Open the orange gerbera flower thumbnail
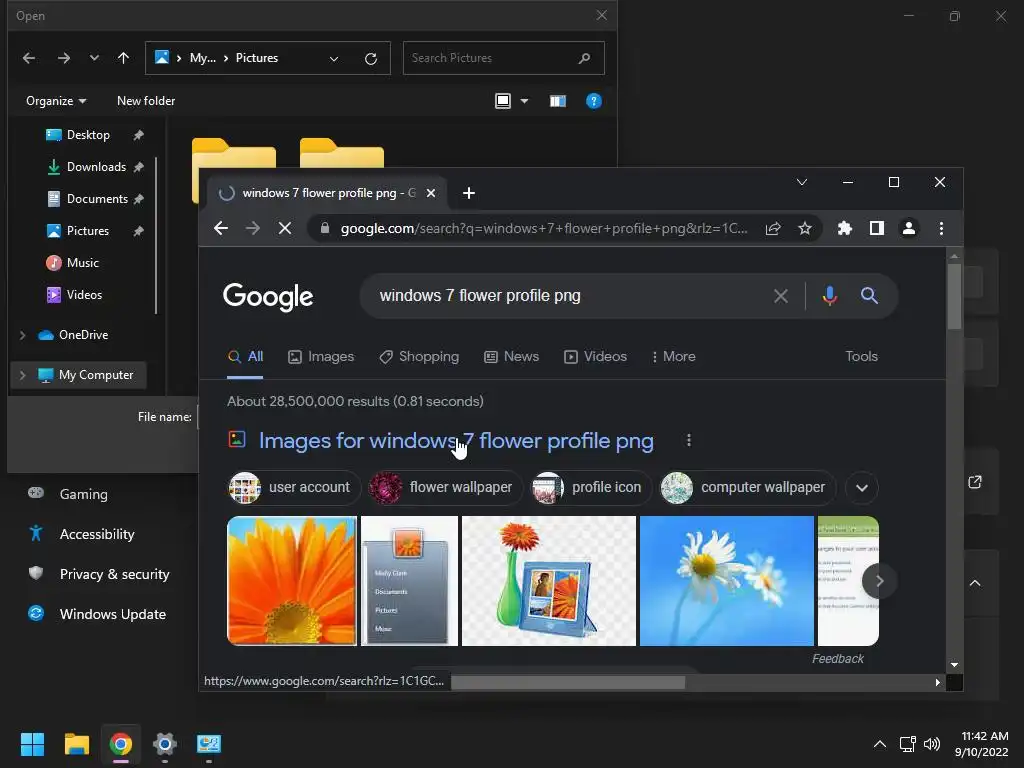 pos(291,581)
